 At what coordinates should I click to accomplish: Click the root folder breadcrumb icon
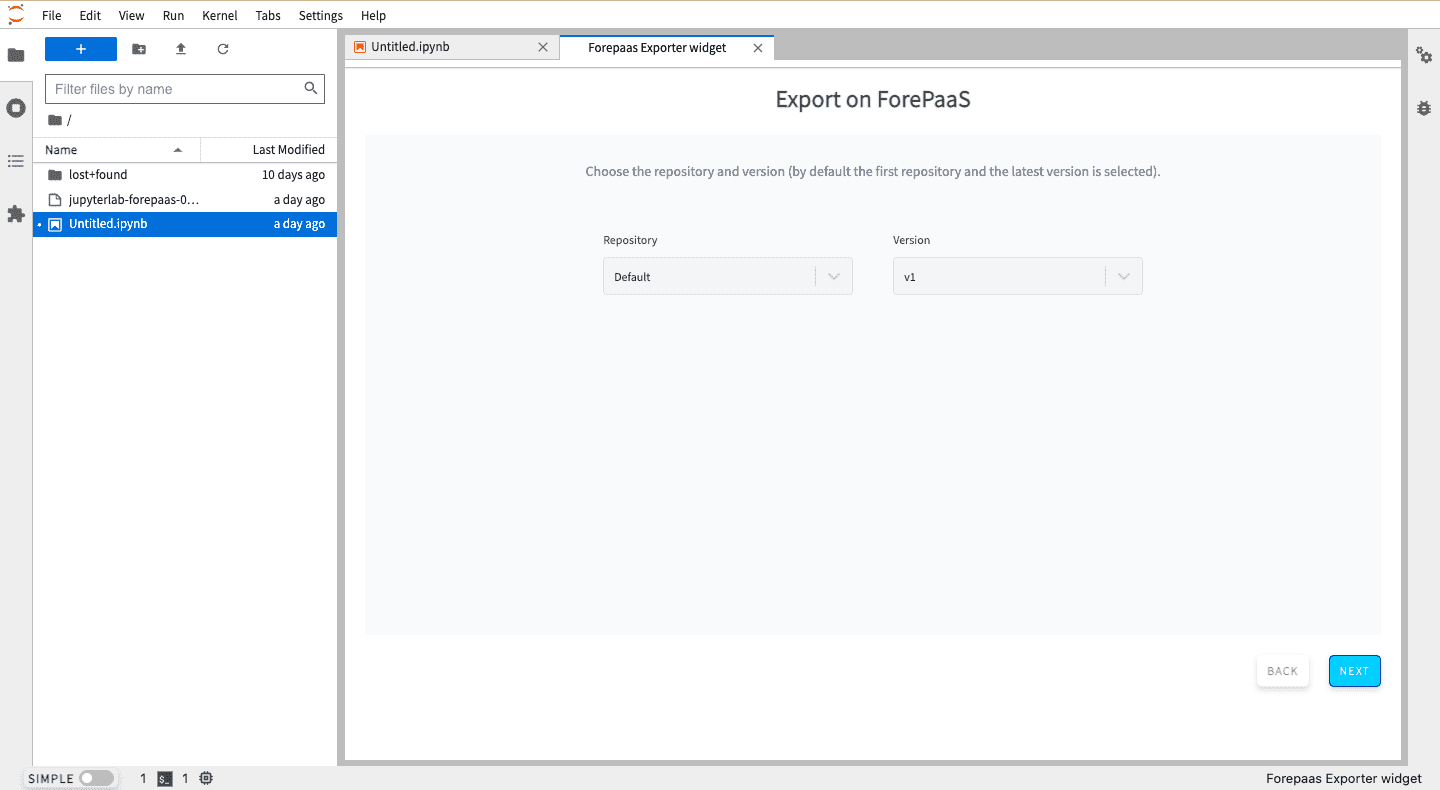point(55,120)
